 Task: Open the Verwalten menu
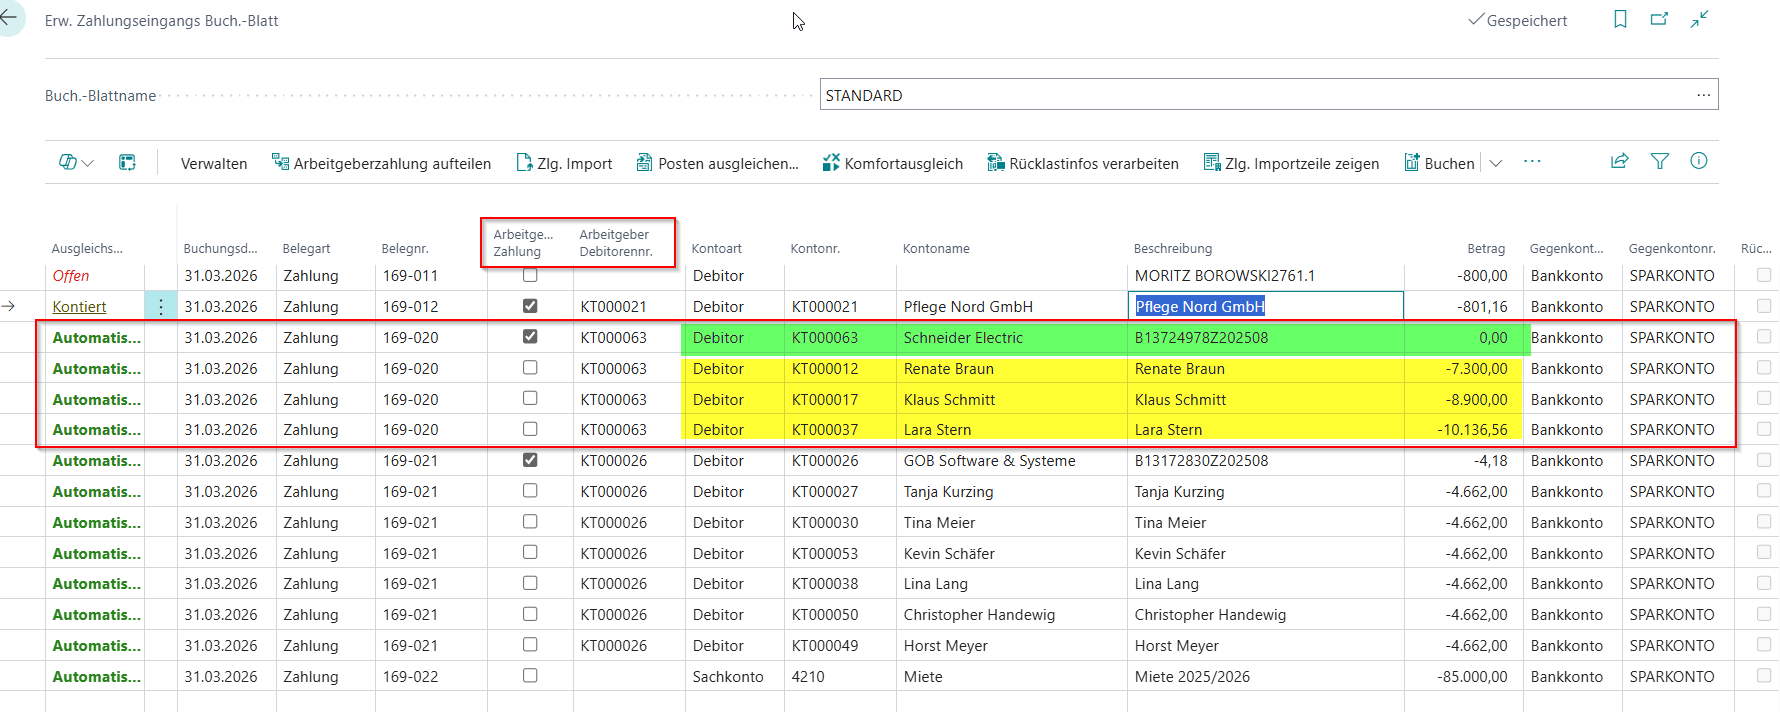[214, 163]
